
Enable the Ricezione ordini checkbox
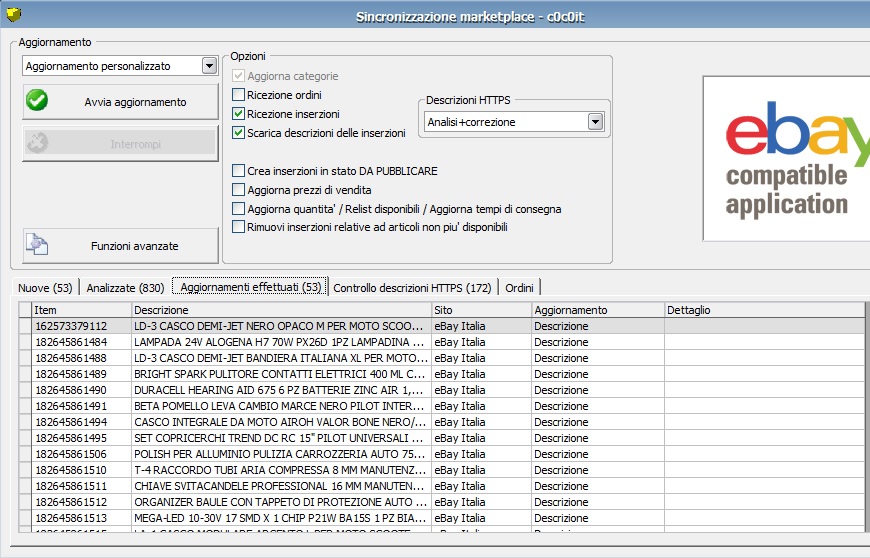tap(239, 95)
